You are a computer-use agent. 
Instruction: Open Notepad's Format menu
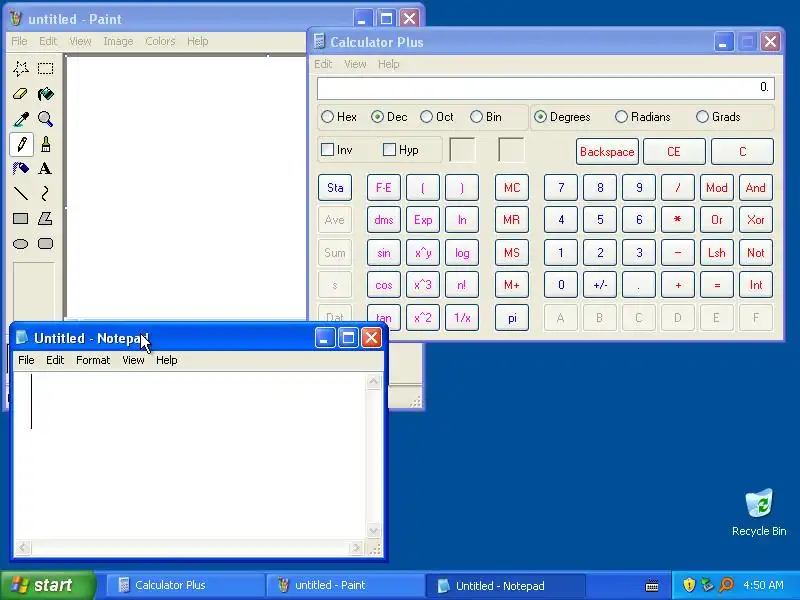[x=93, y=360]
